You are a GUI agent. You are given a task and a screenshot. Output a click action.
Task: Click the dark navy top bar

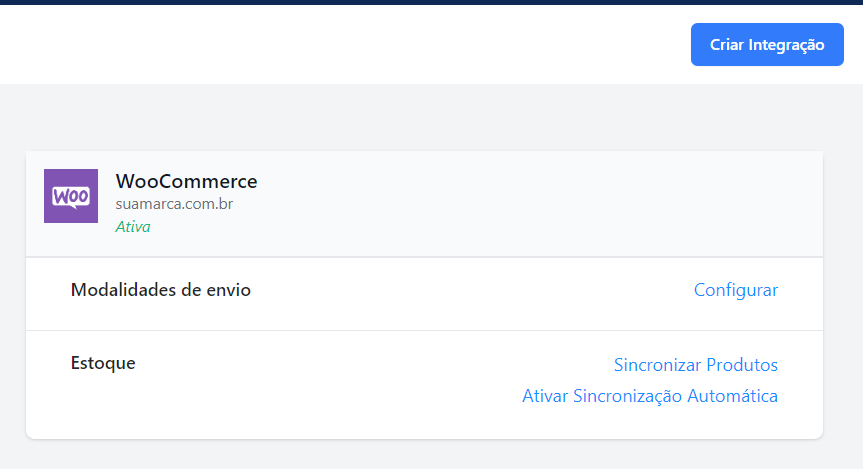432,2
